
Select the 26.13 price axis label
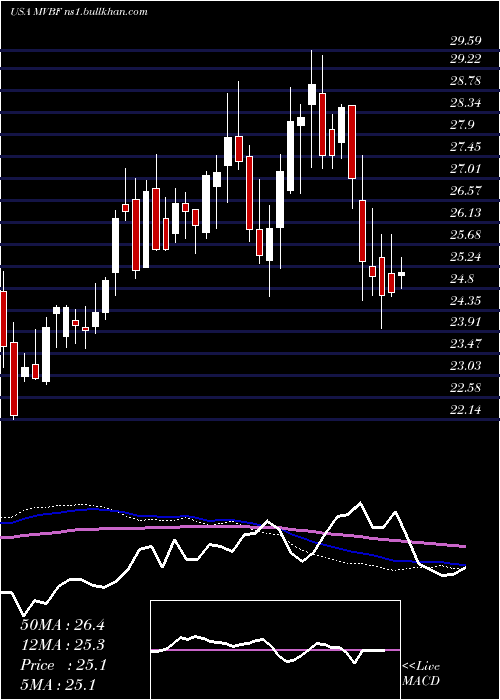coord(466,212)
